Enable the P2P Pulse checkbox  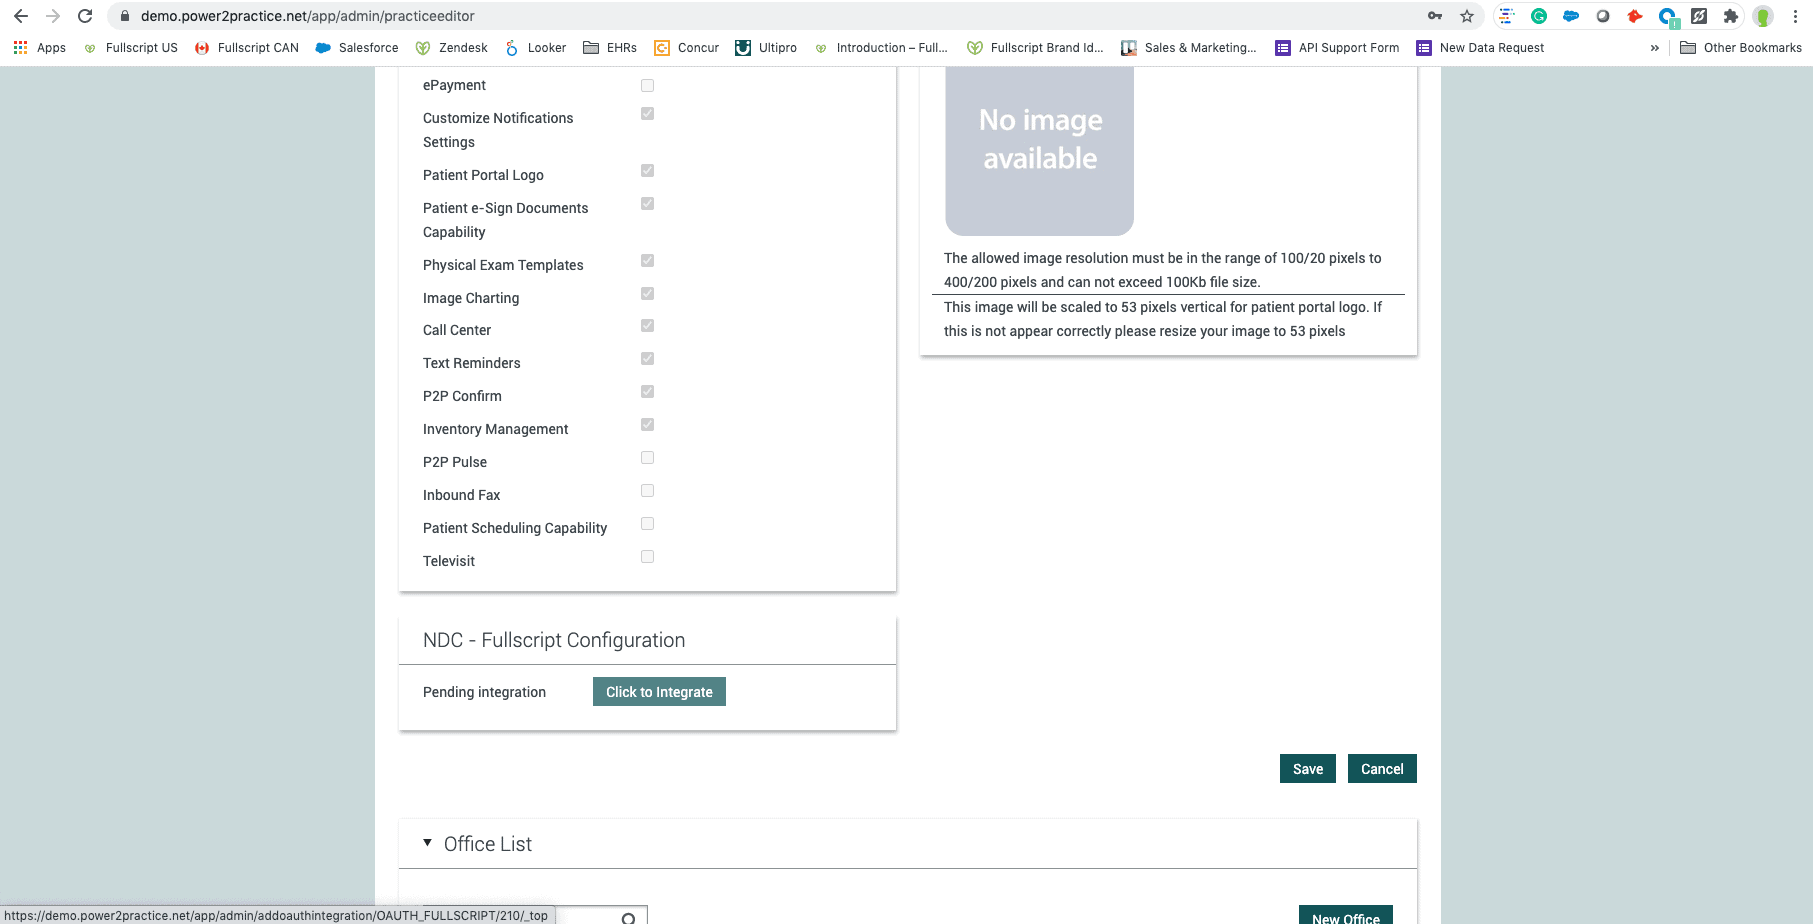coord(647,457)
